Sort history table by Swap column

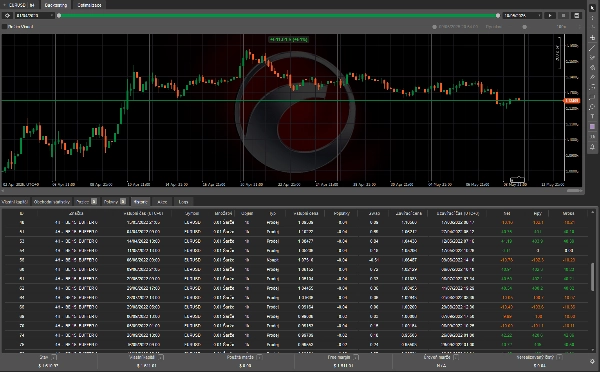[374, 213]
